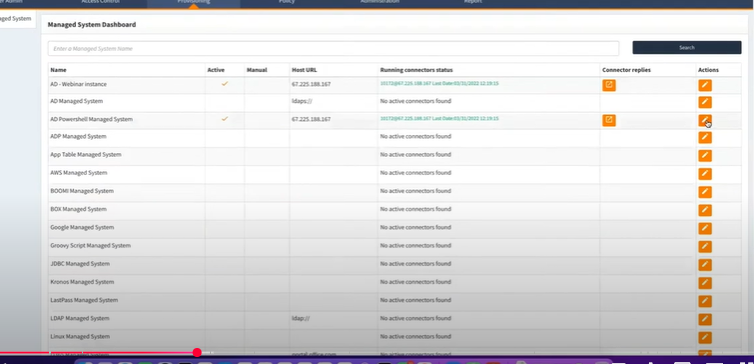Edit Groovy Script Managed System
Viewport: 754px width, 364px height.
click(x=705, y=247)
